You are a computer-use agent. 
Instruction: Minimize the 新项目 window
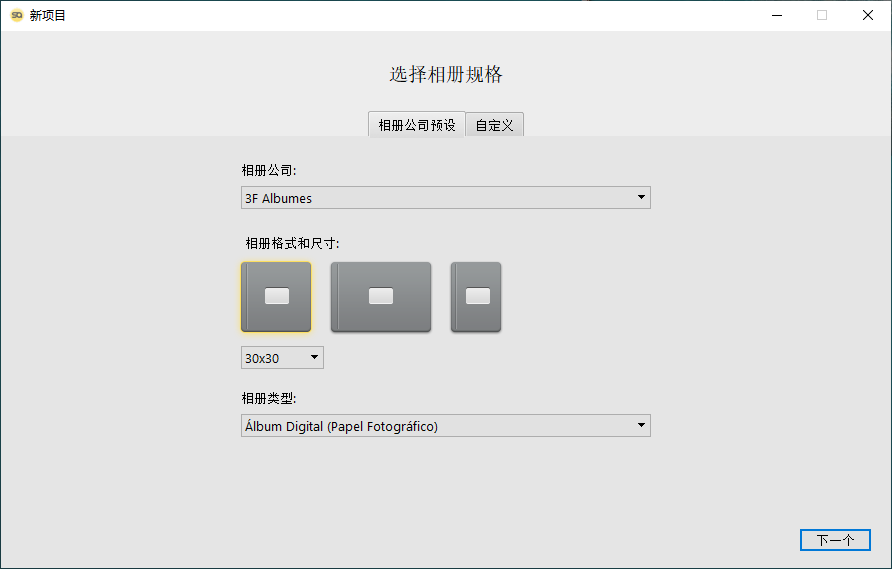pyautogui.click(x=777, y=15)
